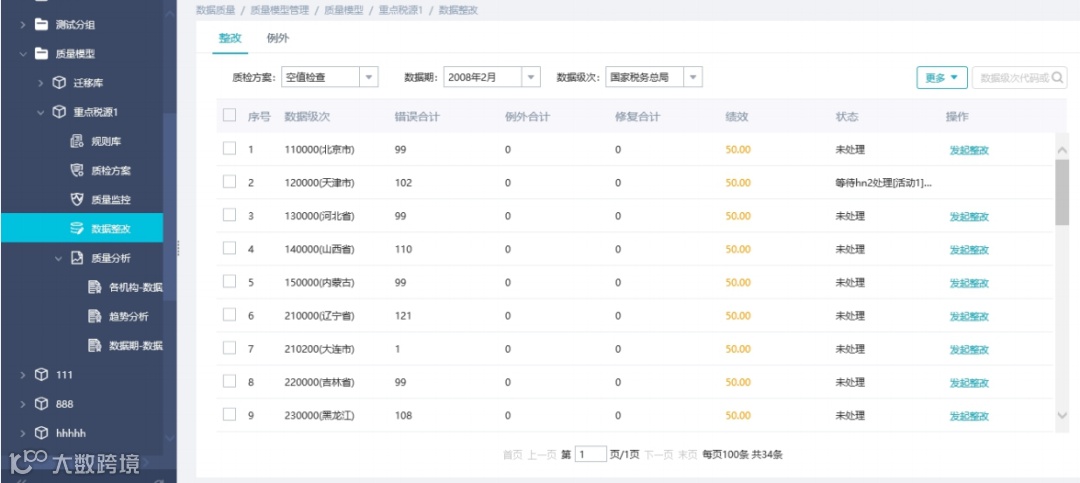Click the 错误合计 column header
1080x483 pixels.
coord(417,116)
